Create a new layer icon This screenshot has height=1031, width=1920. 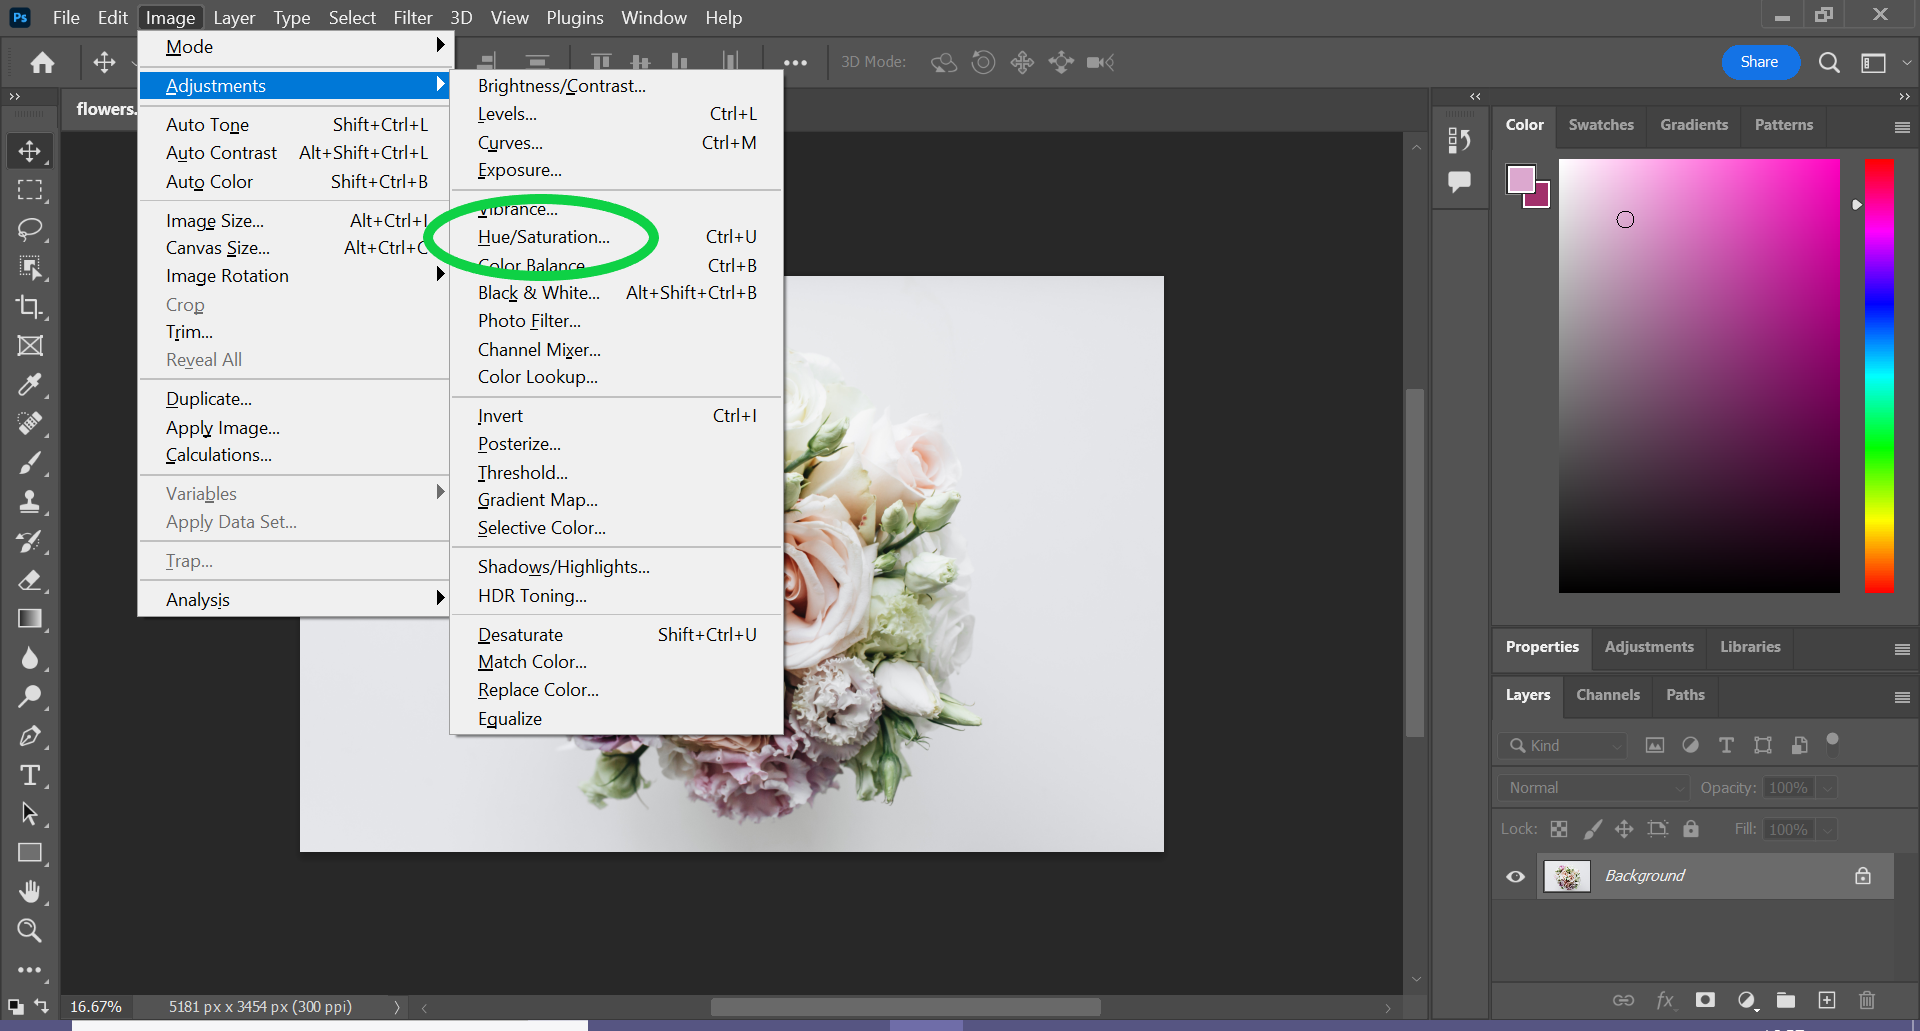point(1827,1000)
